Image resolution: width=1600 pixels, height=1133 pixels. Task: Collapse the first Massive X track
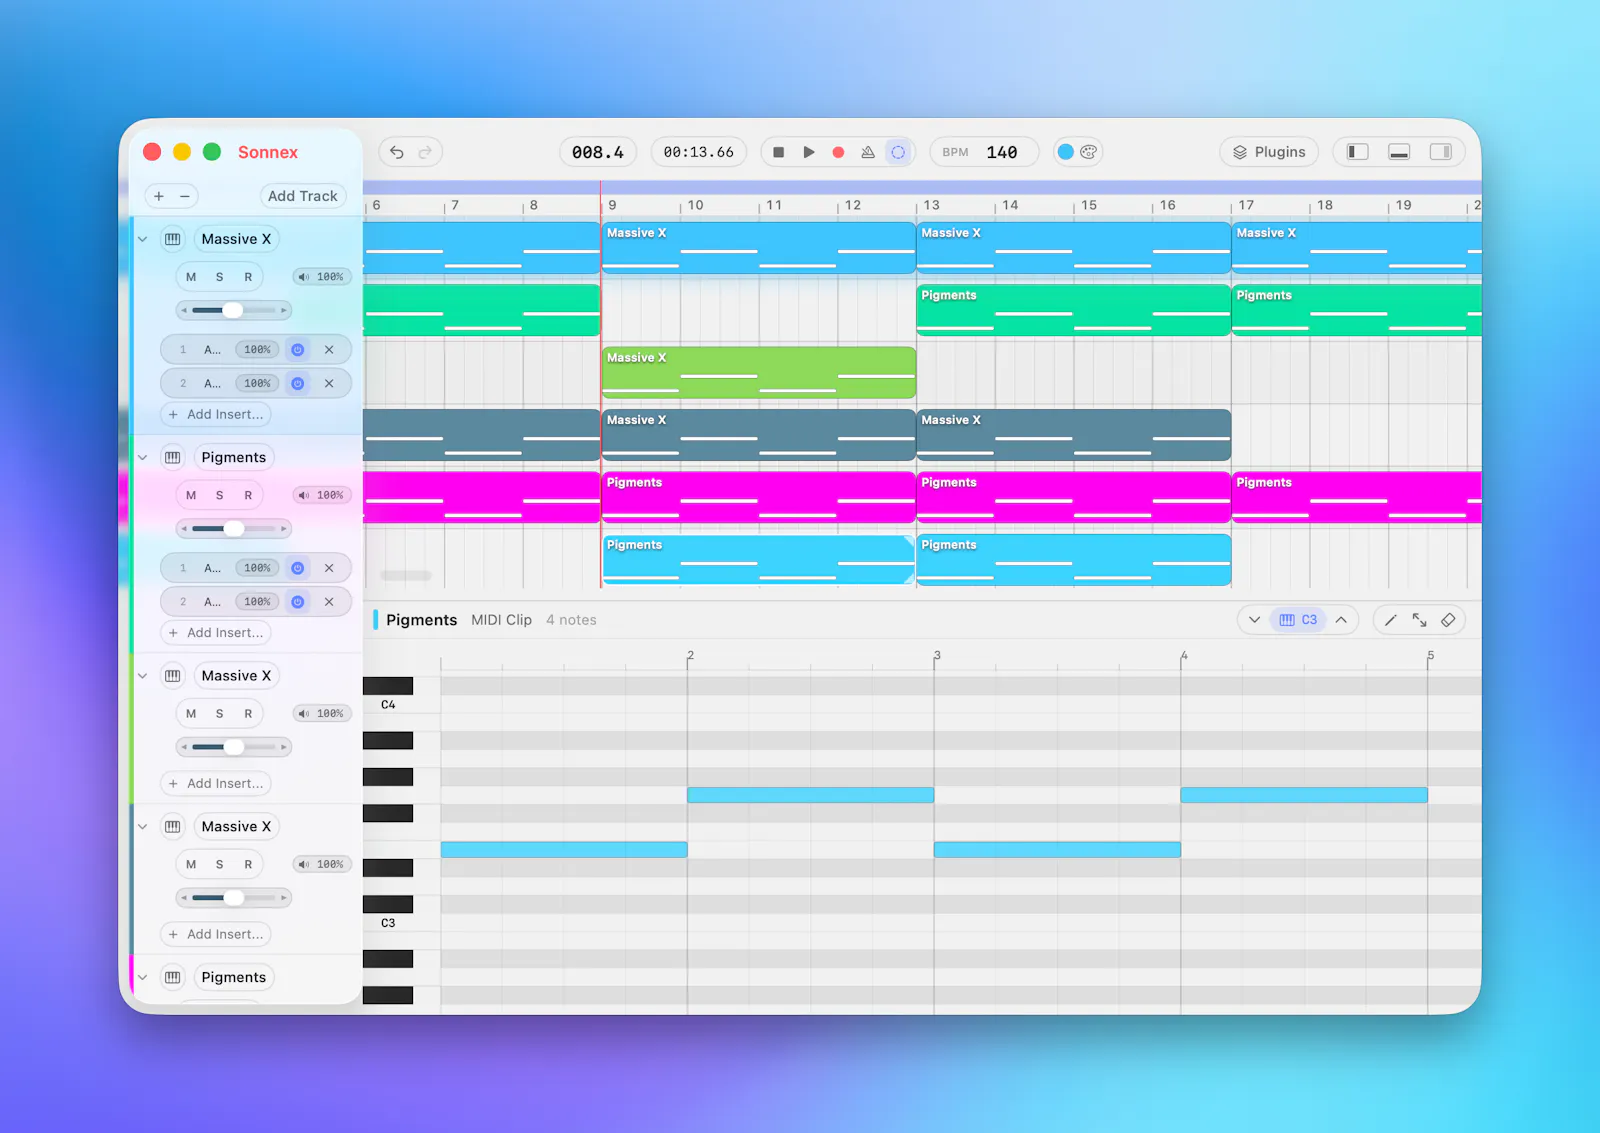click(x=143, y=239)
